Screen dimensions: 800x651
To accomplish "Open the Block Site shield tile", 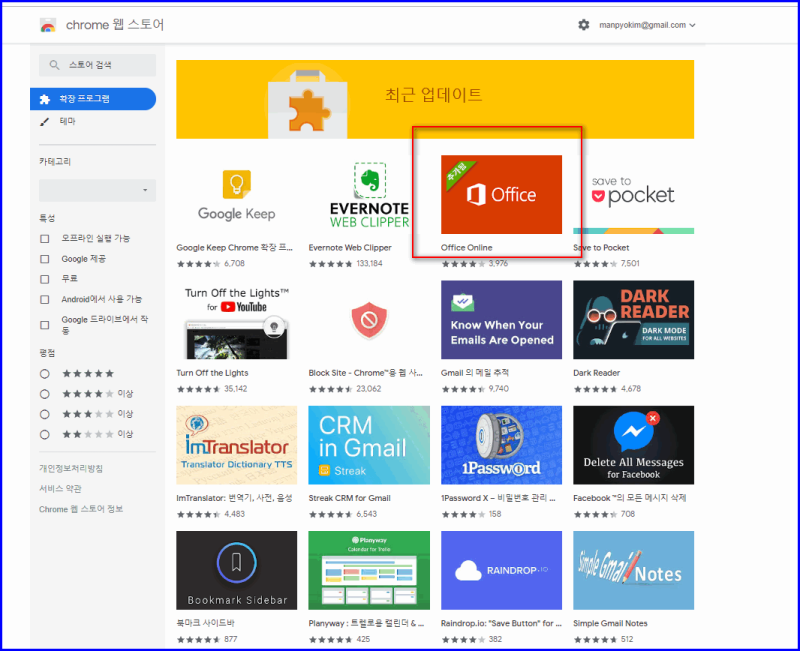I will [369, 320].
